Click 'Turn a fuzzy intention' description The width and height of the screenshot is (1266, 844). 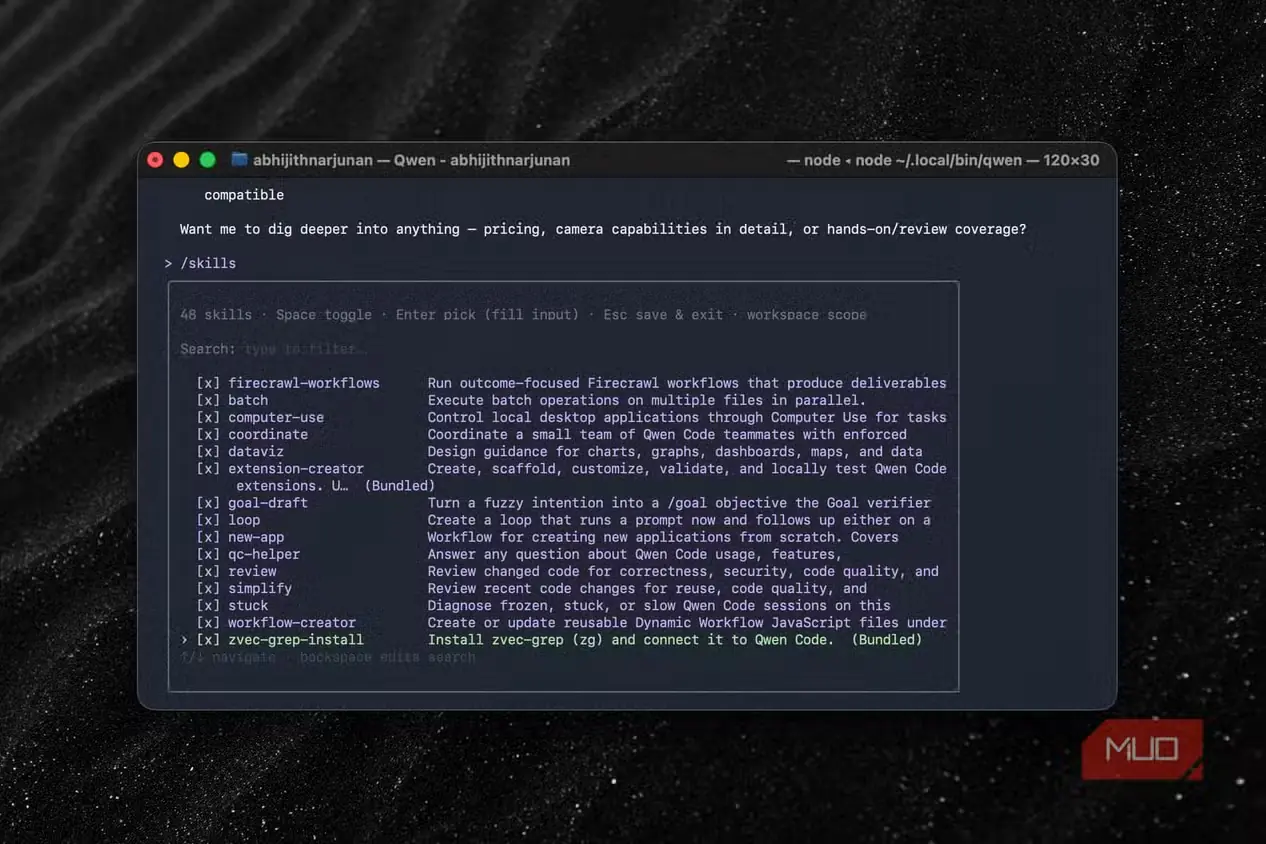[679, 503]
